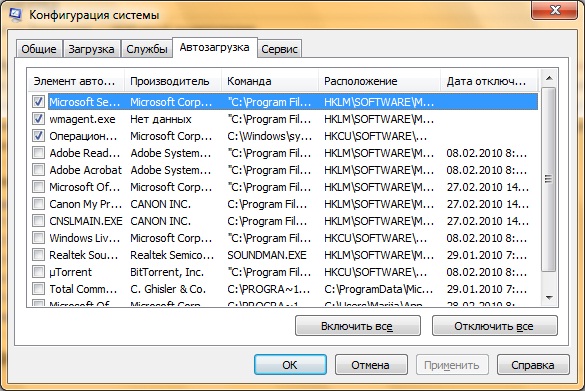Image resolution: width=585 pixels, height=391 pixels.
Task: Switch to the Службы tab
Action: pos(147,49)
